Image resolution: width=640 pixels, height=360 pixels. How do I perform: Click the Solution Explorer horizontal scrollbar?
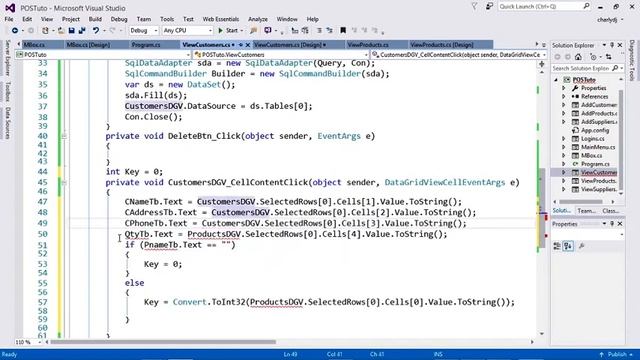580,202
